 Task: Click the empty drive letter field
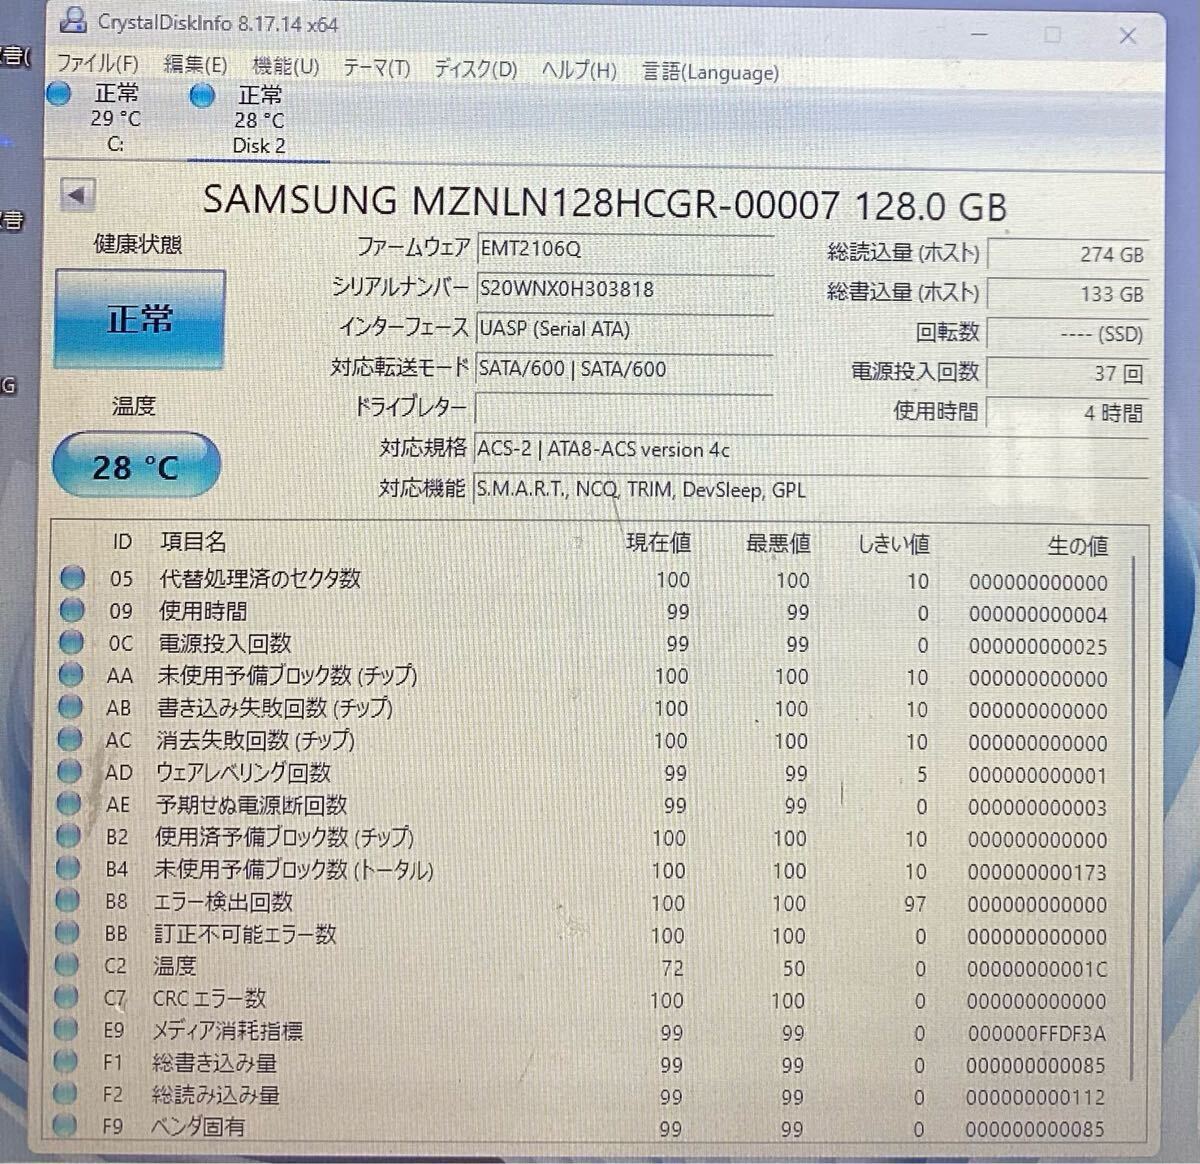tap(625, 409)
